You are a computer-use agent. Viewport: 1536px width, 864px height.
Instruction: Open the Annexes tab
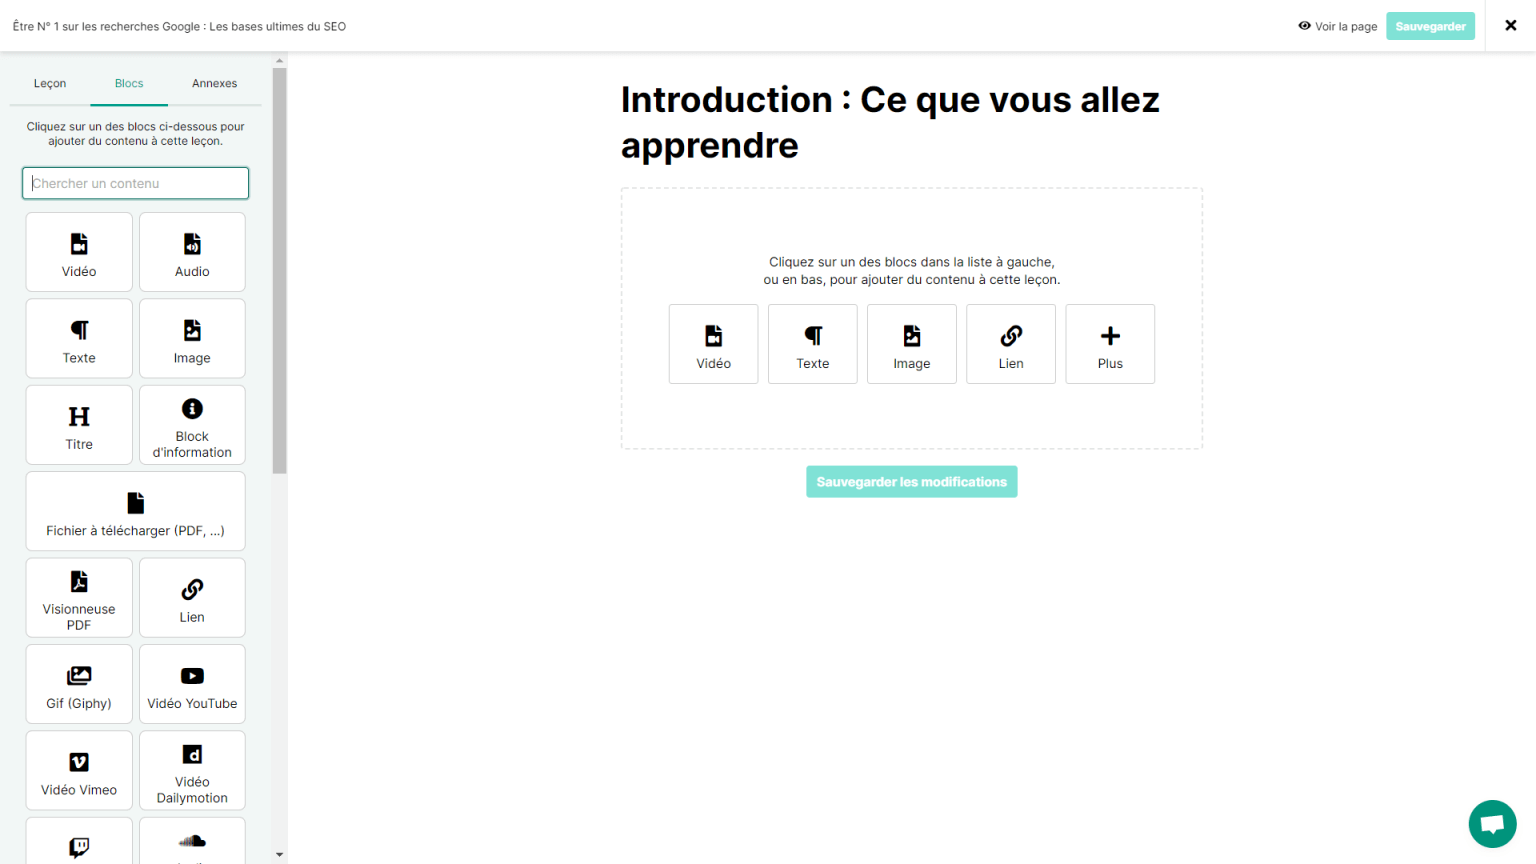click(x=214, y=84)
